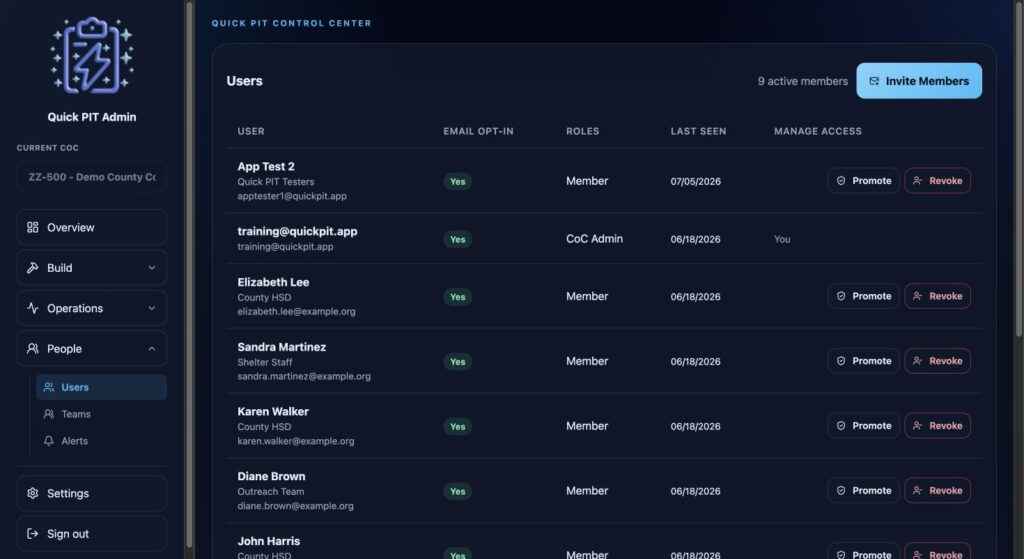Image resolution: width=1024 pixels, height=559 pixels.
Task: Click the Invite Members button
Action: tap(919, 81)
